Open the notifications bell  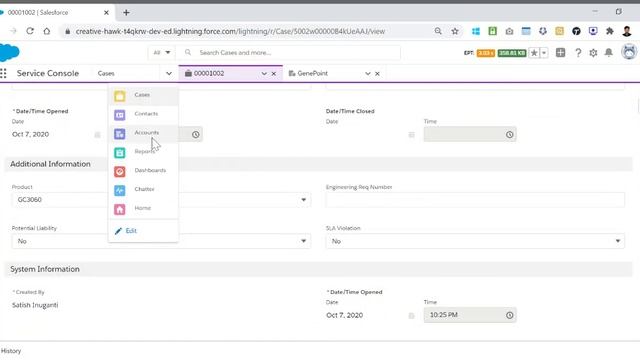(x=609, y=53)
